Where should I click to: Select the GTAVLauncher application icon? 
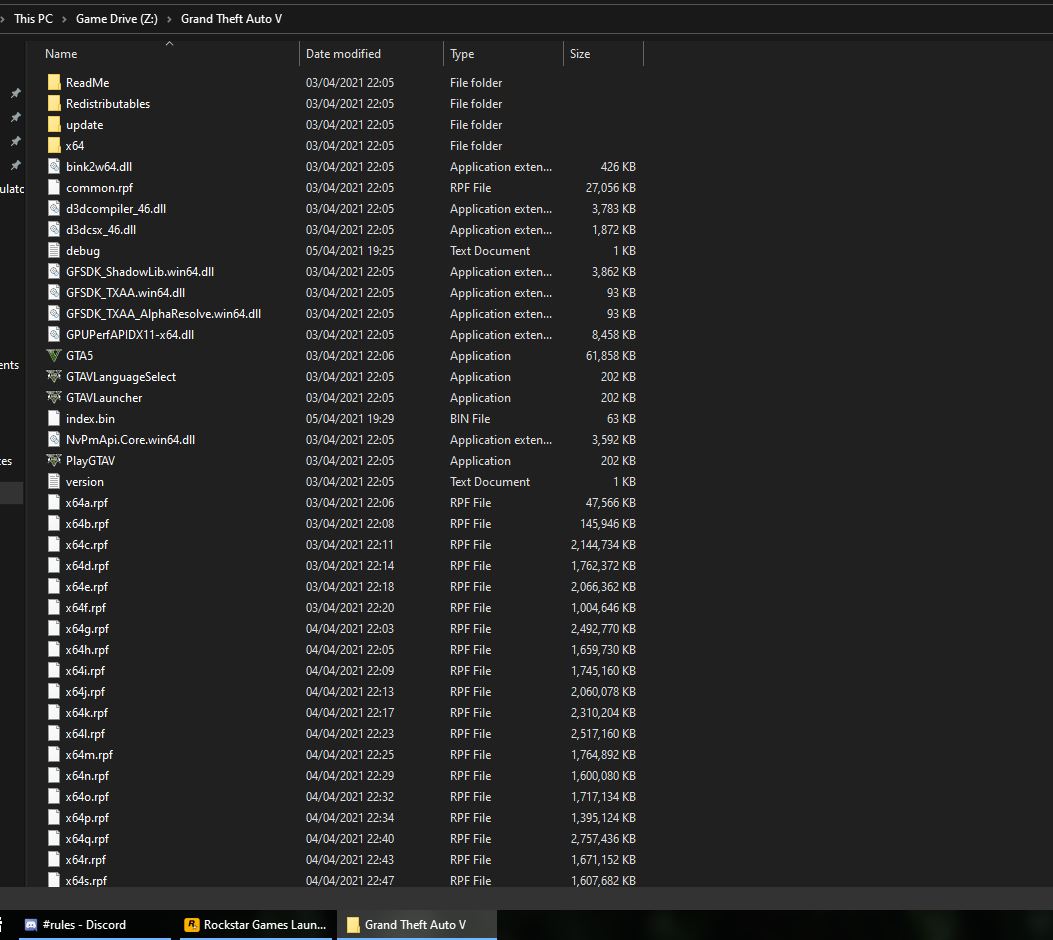(x=54, y=398)
